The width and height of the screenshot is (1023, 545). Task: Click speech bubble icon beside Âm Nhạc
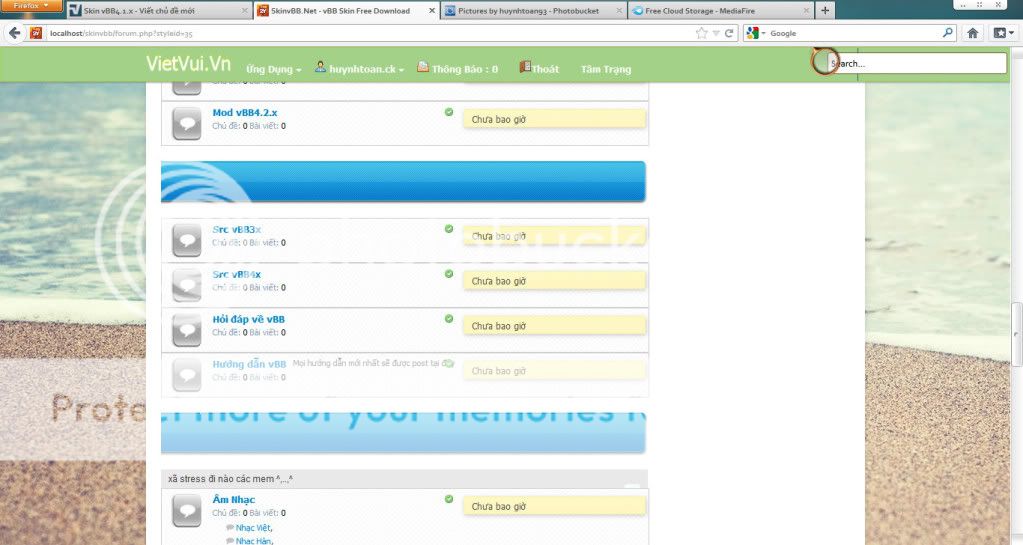pos(186,509)
